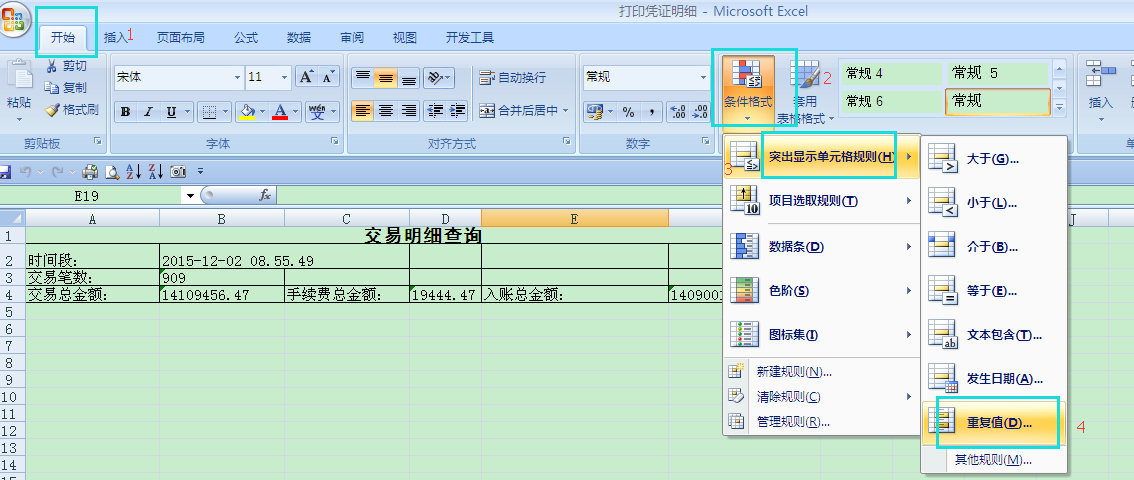The image size is (1134, 480).
Task: Open print preview from quick access toolbar
Action: click(x=112, y=172)
